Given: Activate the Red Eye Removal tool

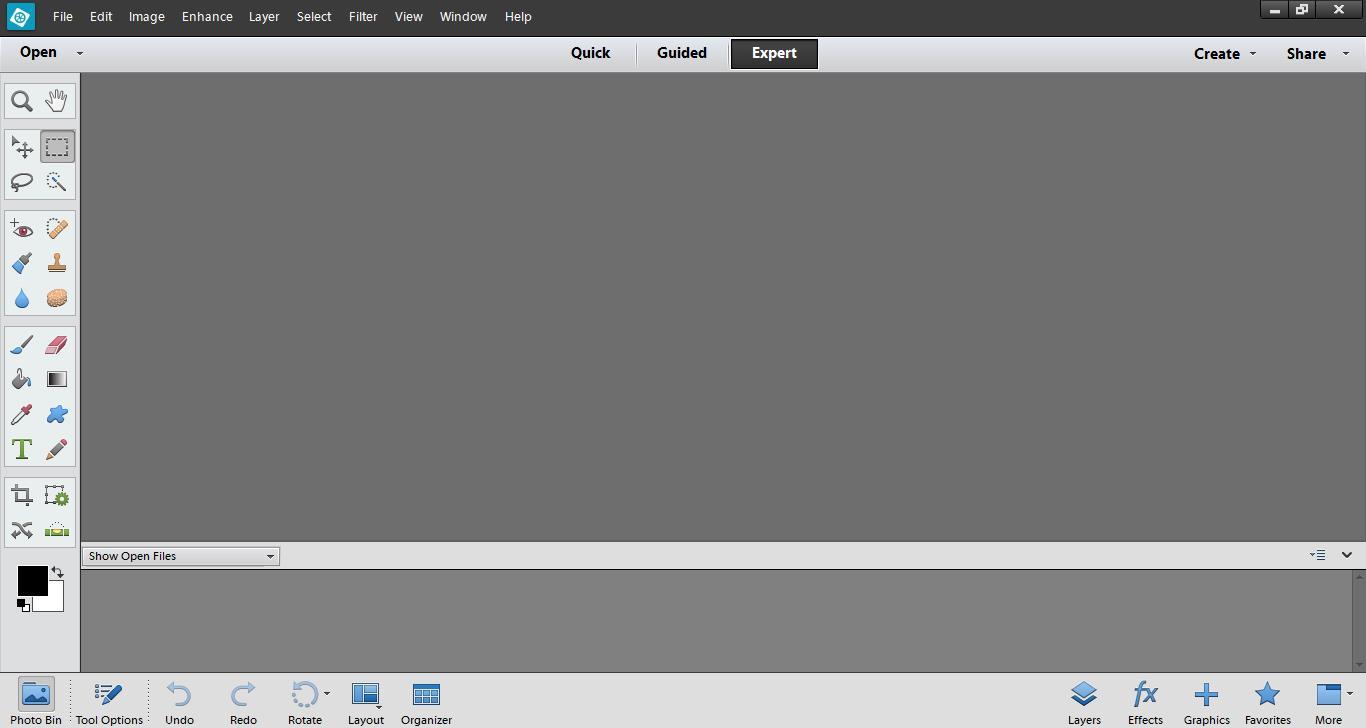Looking at the screenshot, I should click(21, 228).
